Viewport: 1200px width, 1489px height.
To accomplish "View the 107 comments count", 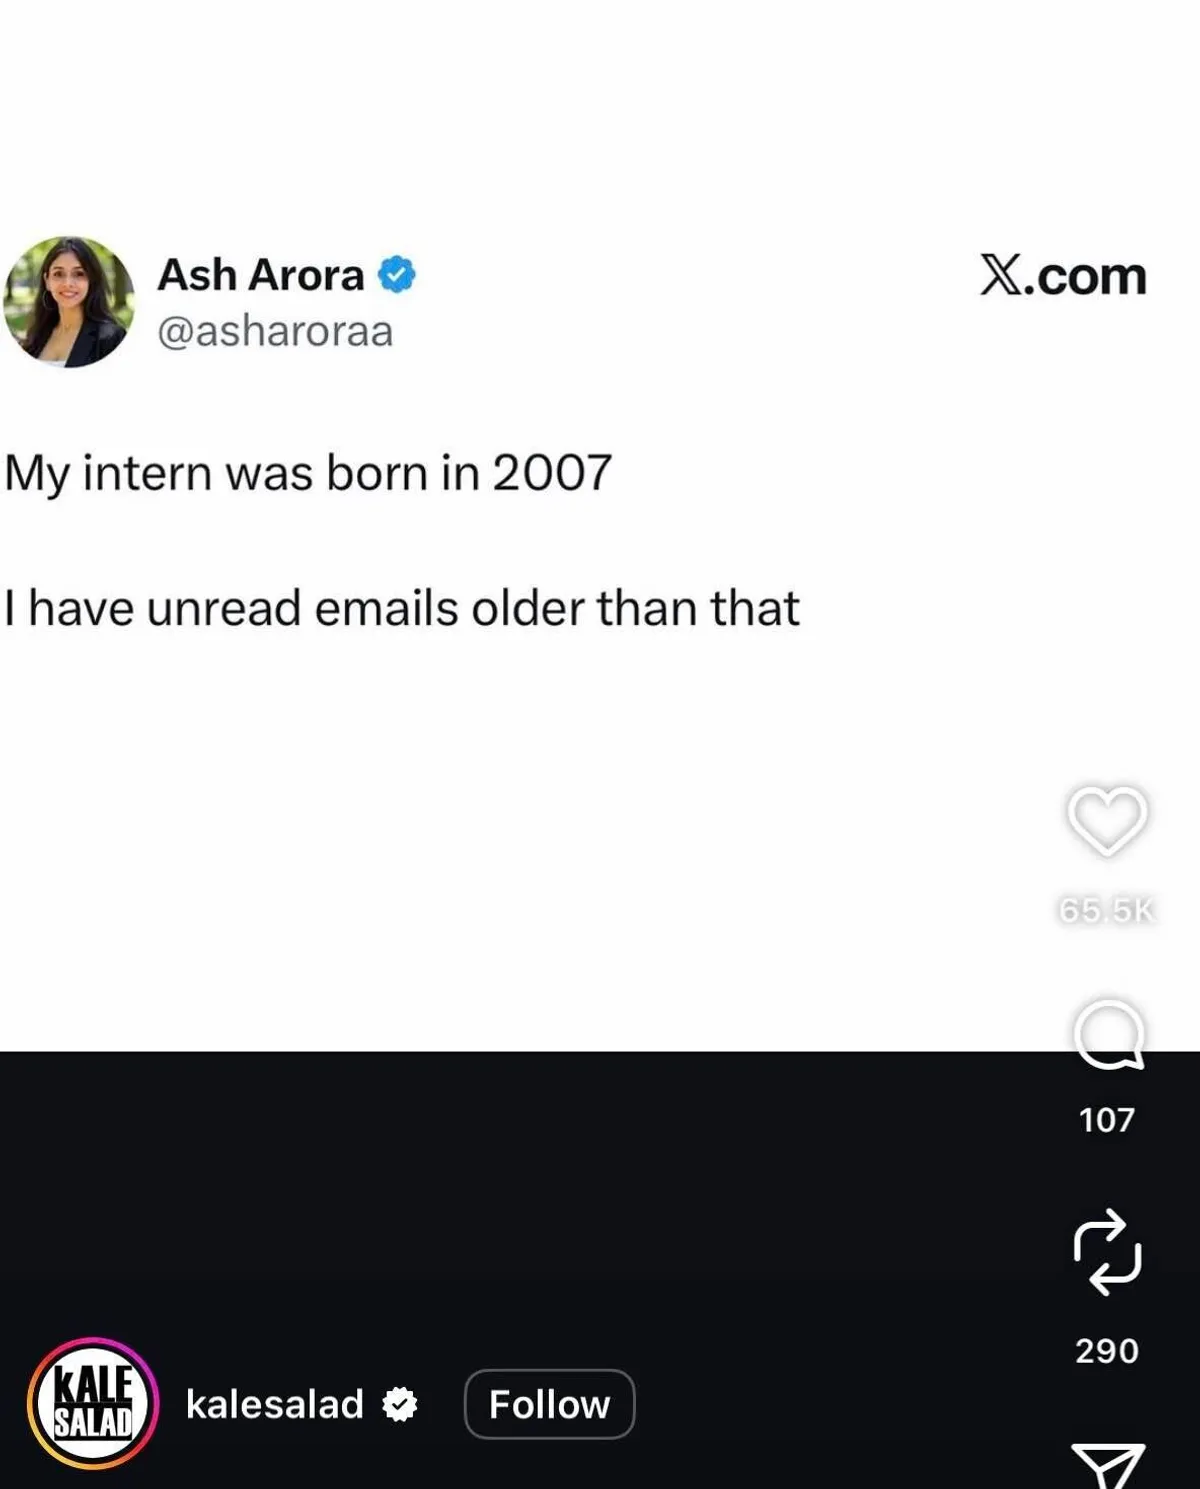I will pos(1107,1120).
